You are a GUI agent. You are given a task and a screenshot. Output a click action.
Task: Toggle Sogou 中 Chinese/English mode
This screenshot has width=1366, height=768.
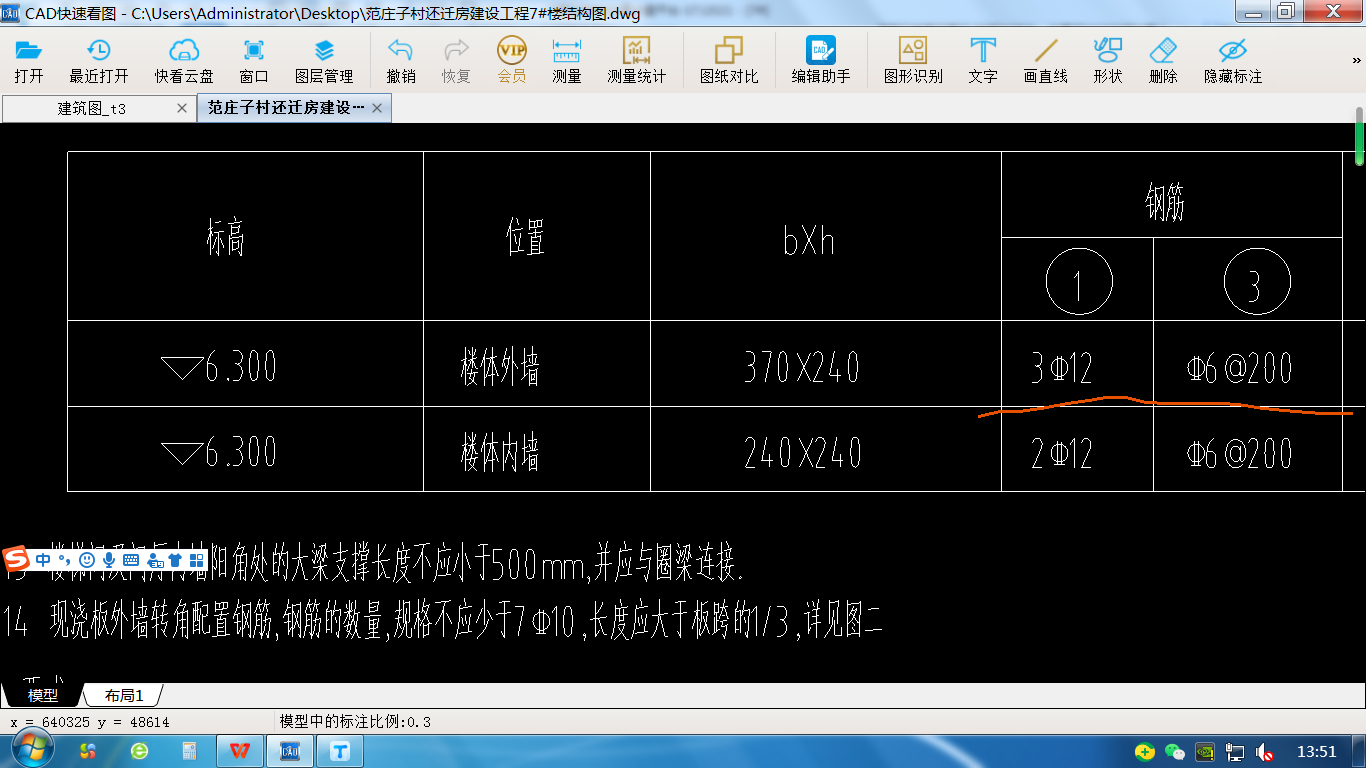coord(43,559)
